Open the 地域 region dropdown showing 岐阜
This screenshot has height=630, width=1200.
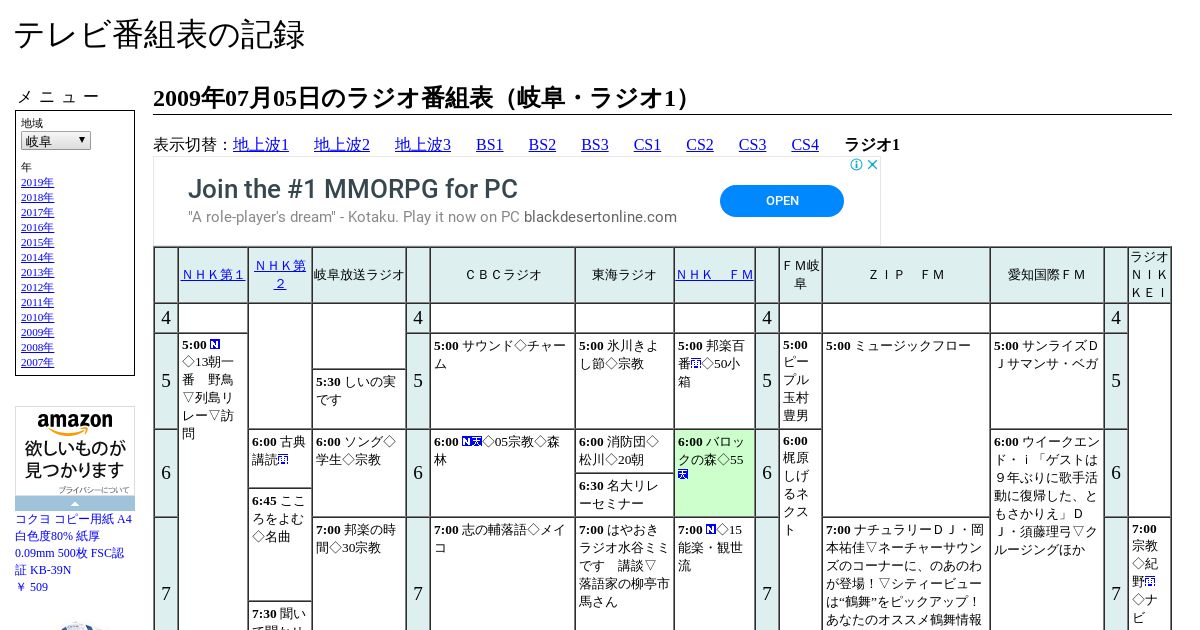tap(56, 141)
